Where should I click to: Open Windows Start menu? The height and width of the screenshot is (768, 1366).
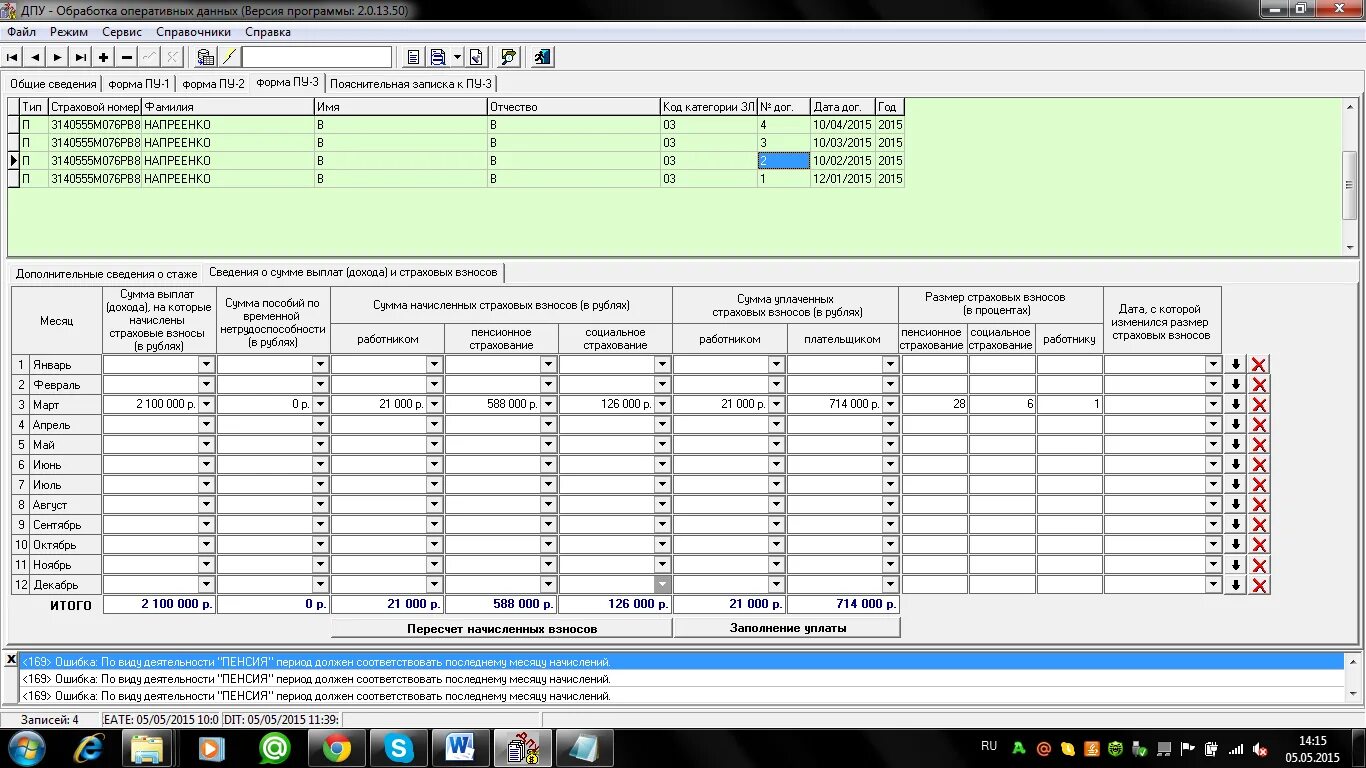click(x=26, y=748)
